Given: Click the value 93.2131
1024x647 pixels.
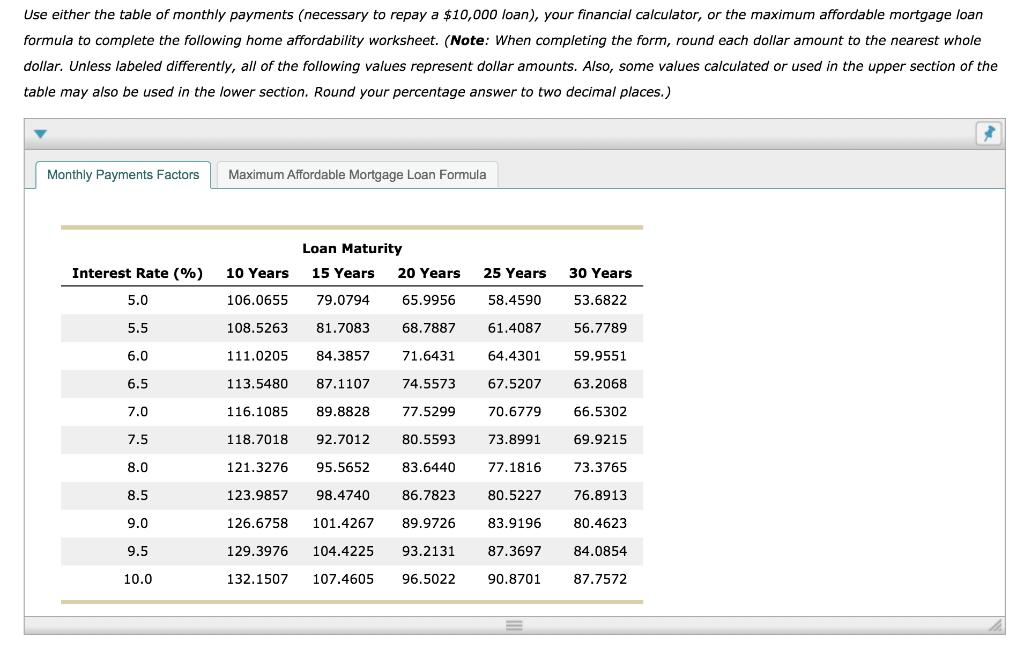Looking at the screenshot, I should pyautogui.click(x=429, y=551).
